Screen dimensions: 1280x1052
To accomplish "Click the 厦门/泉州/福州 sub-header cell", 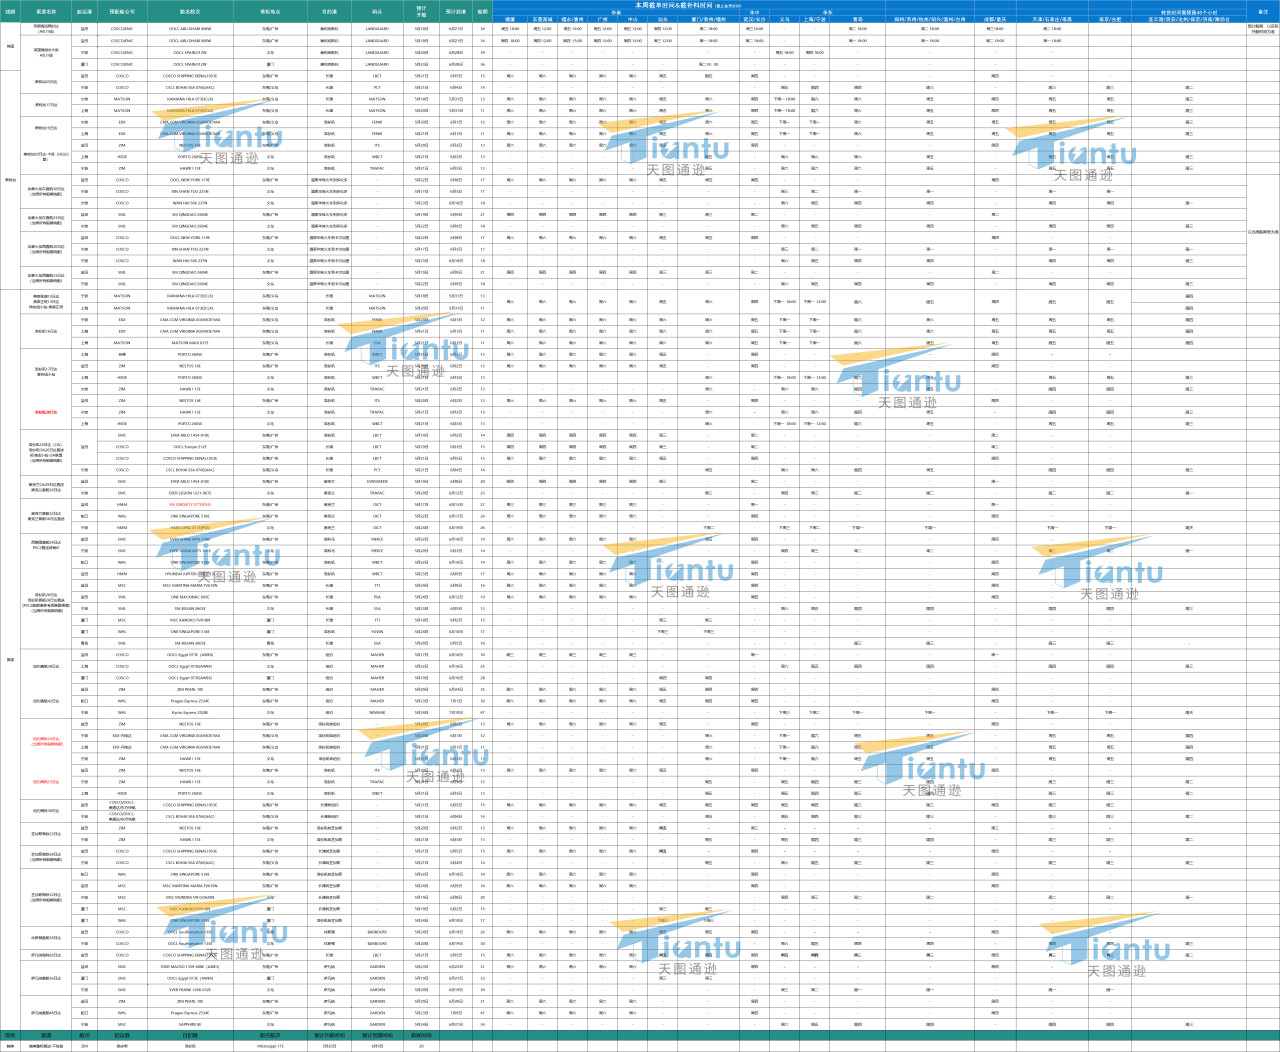I will pos(709,19).
